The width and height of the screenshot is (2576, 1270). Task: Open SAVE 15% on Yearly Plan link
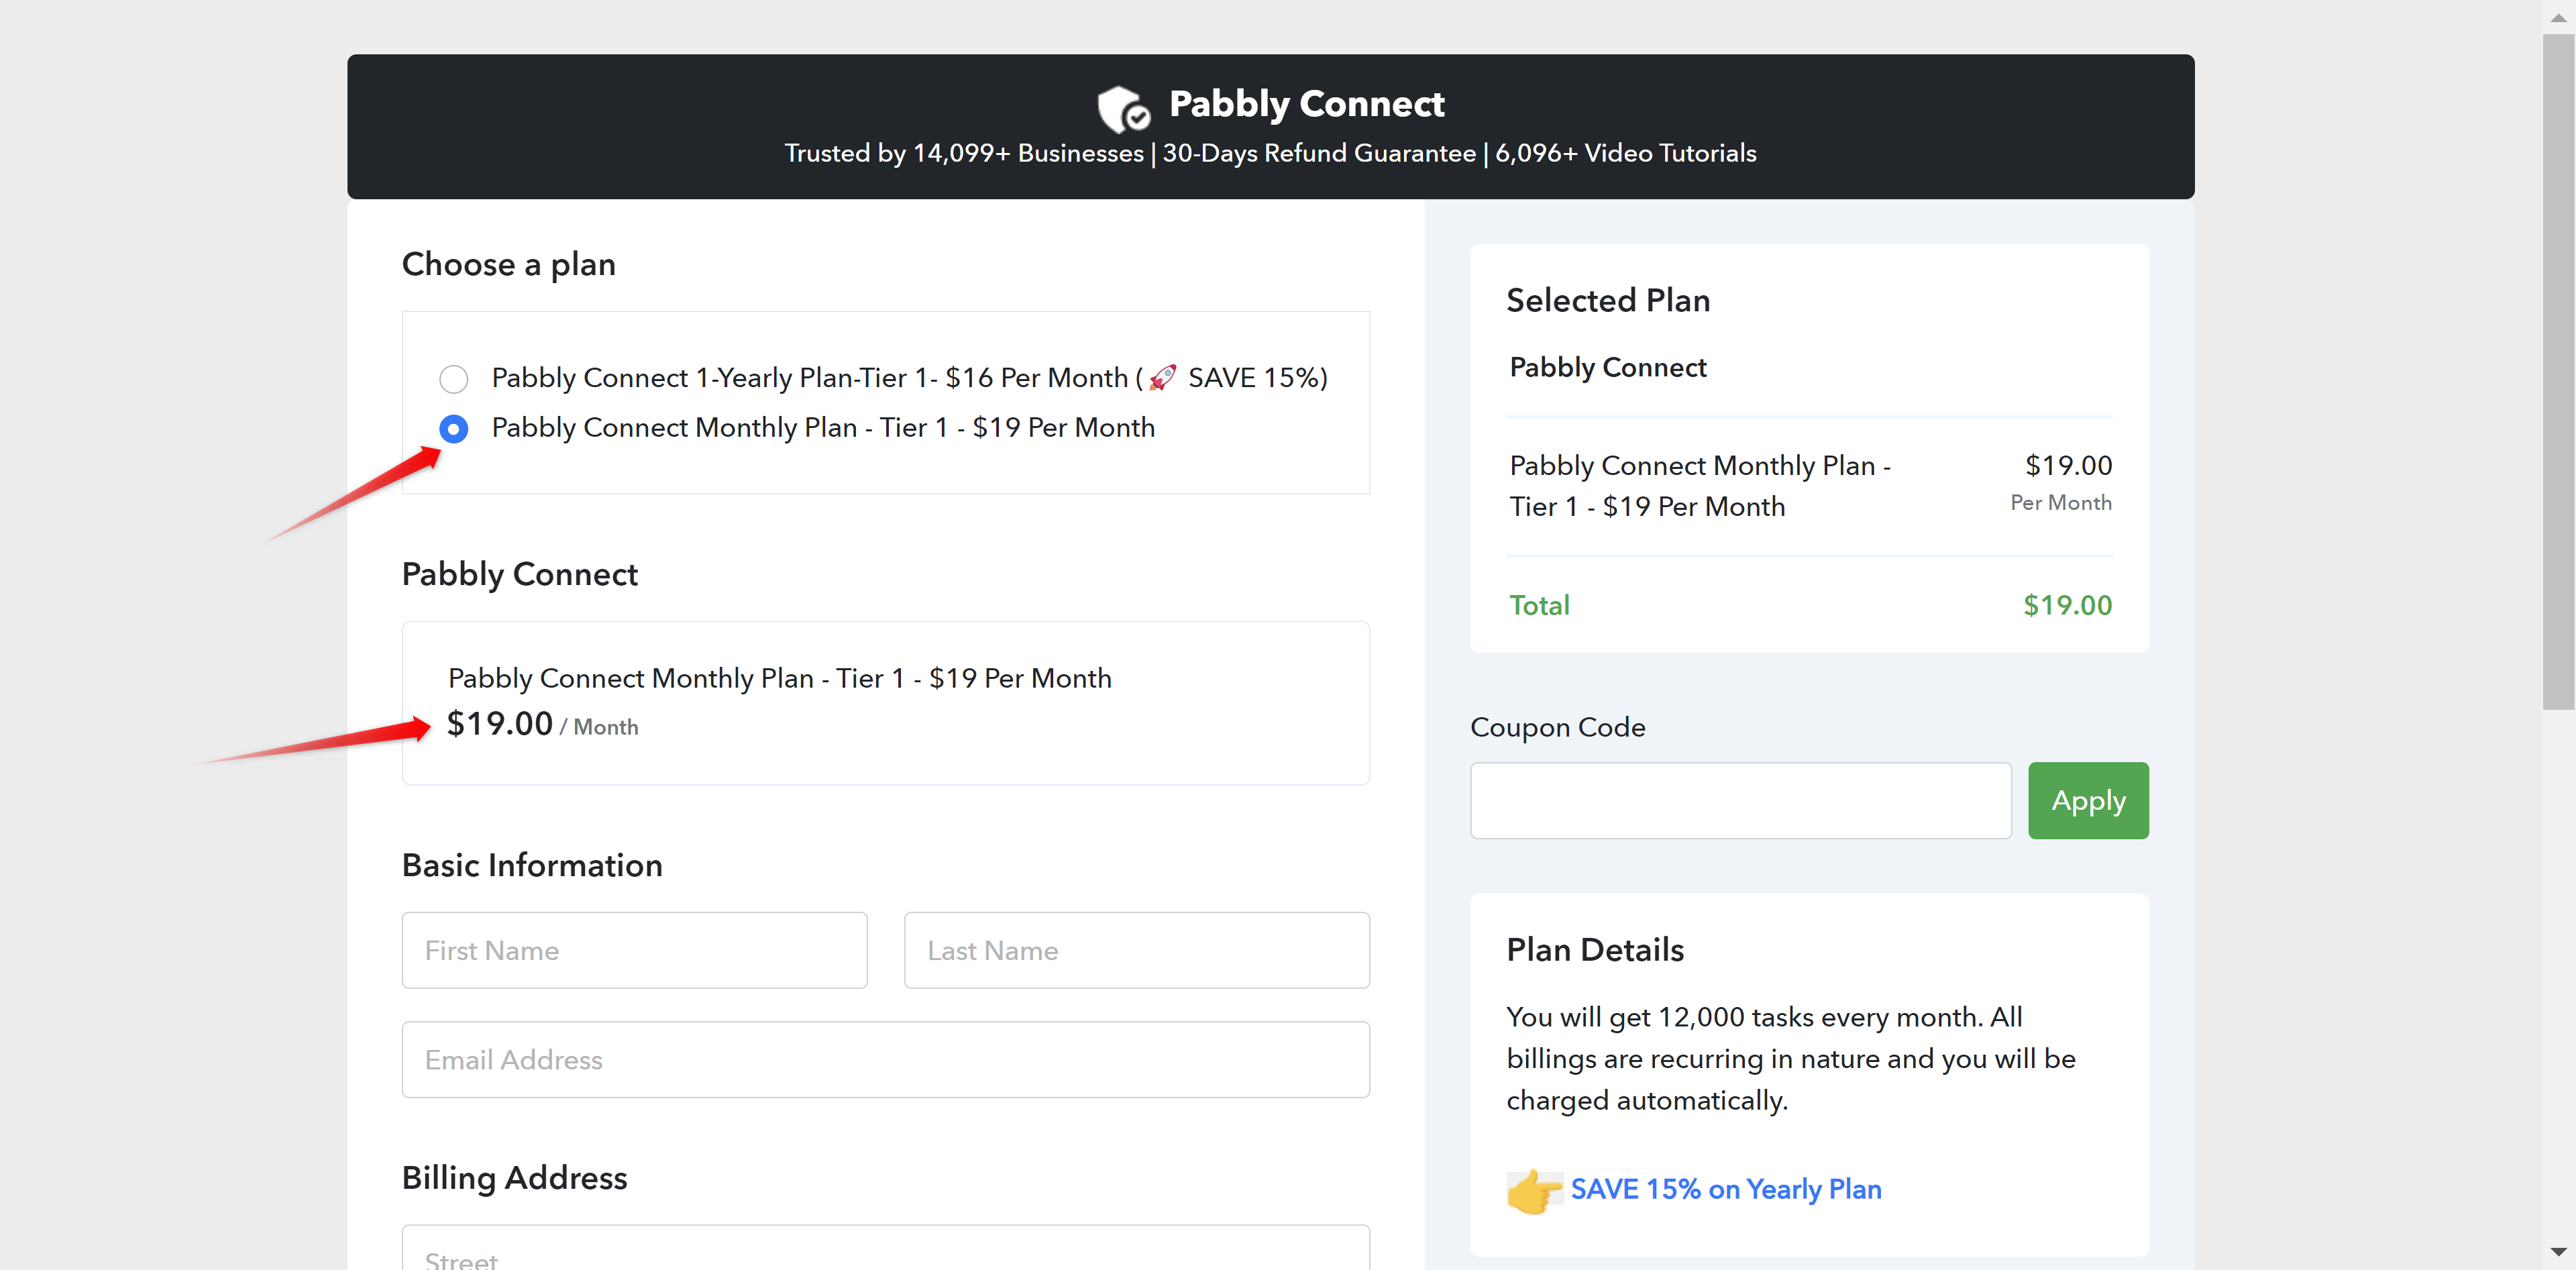[x=1725, y=1189]
